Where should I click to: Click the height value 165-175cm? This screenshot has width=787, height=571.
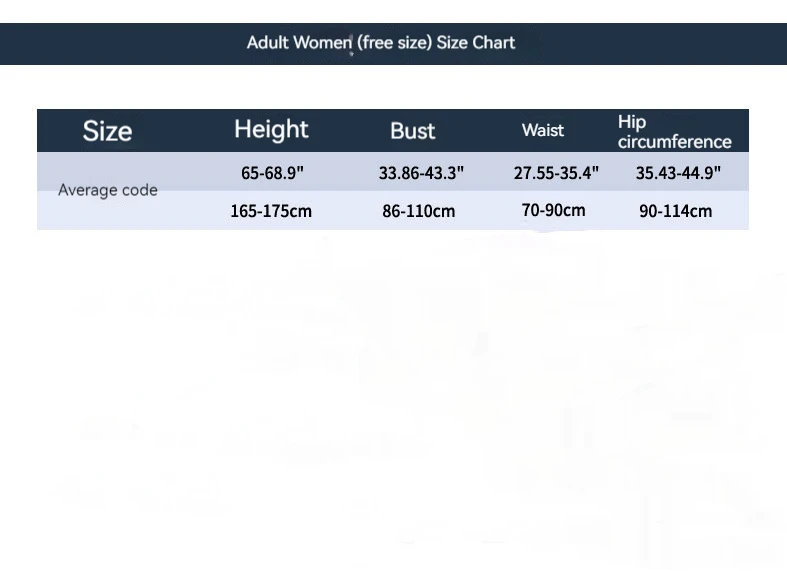point(271,211)
